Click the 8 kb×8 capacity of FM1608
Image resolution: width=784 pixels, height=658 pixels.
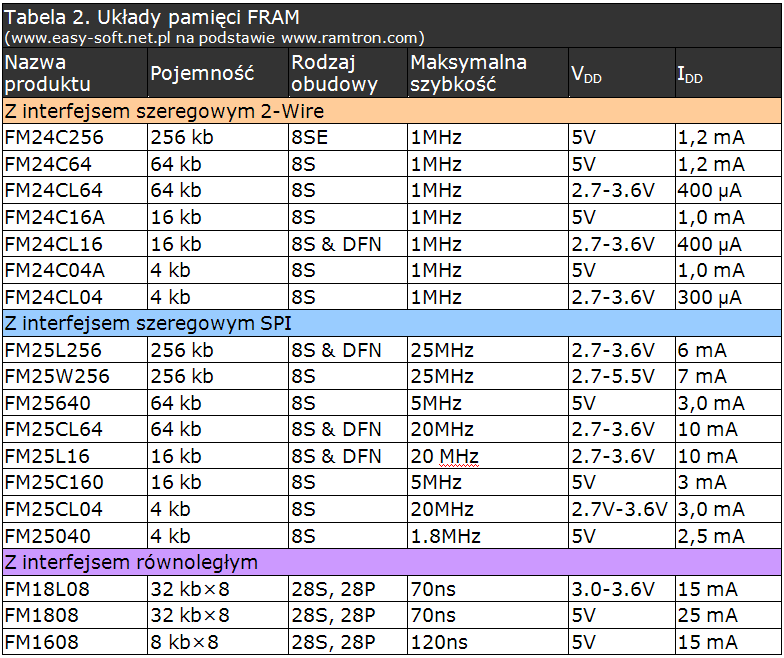[x=218, y=642]
